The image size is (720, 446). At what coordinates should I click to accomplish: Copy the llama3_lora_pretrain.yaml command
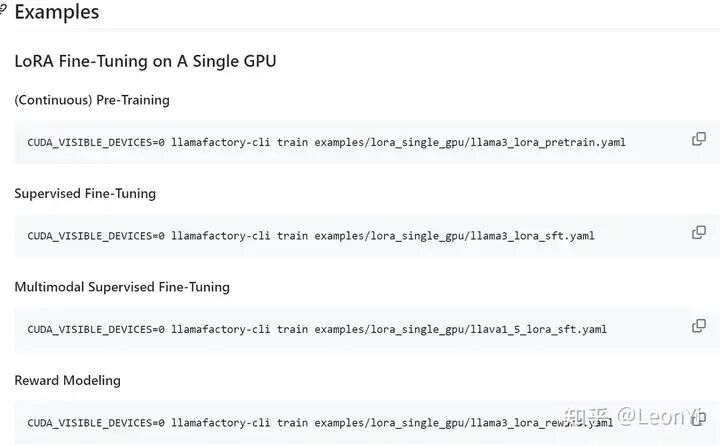699,139
